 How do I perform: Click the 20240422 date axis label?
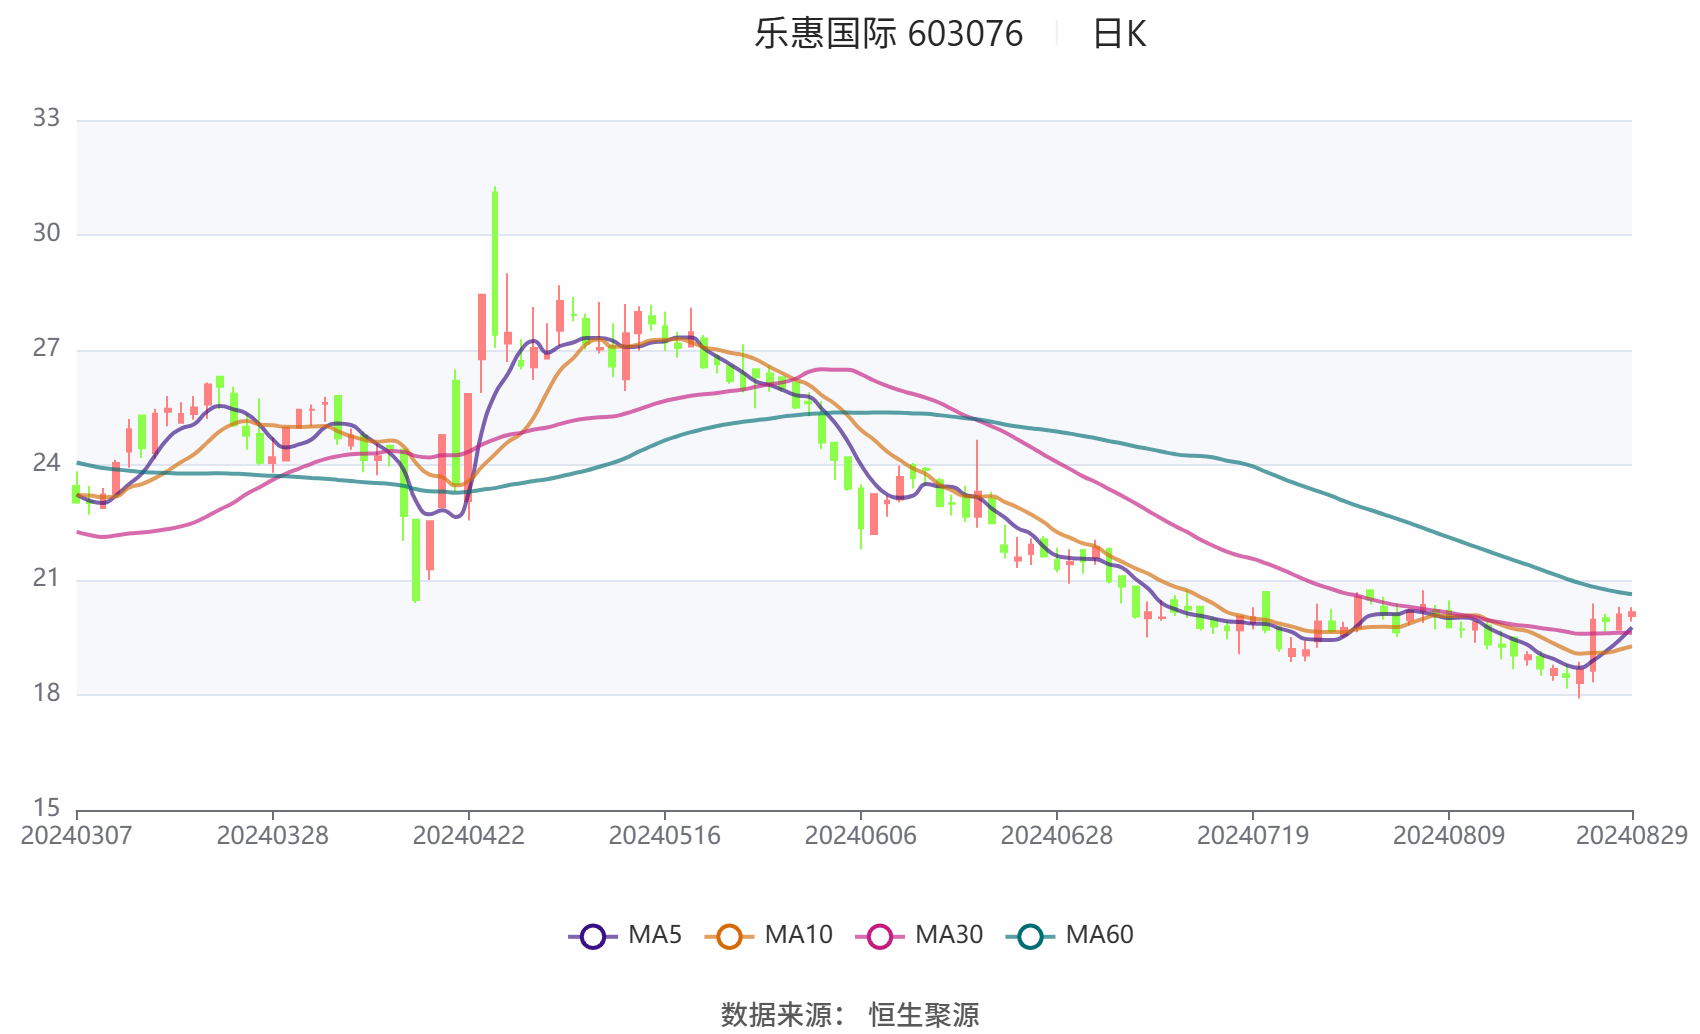pos(468,836)
